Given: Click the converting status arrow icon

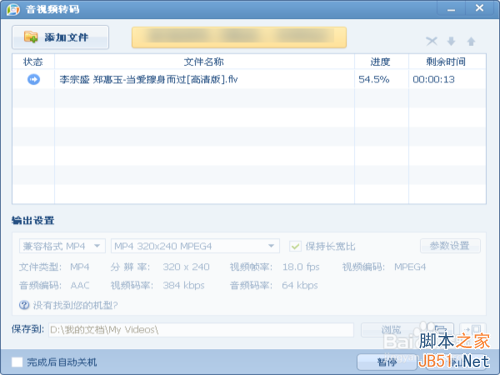Looking at the screenshot, I should [33, 79].
